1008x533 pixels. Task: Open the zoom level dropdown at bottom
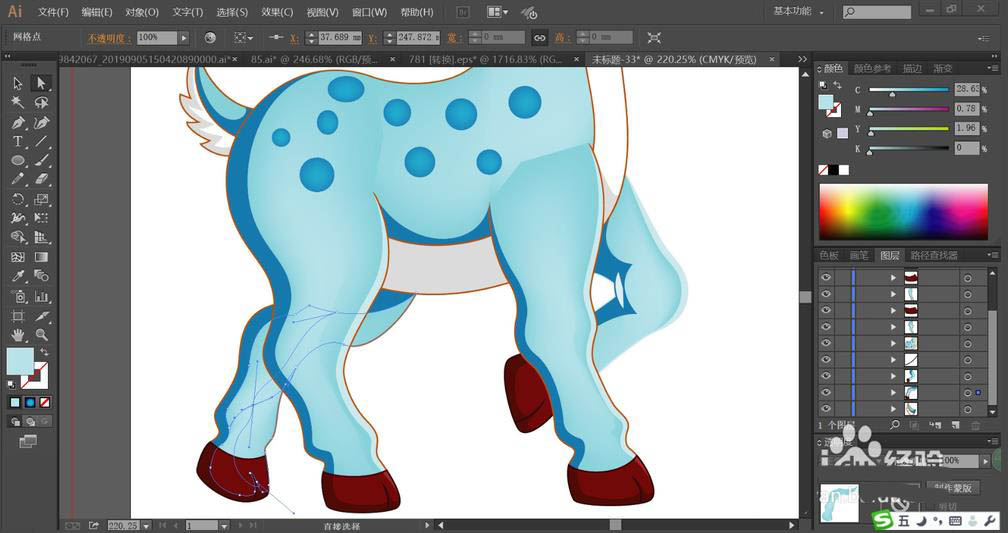[147, 526]
